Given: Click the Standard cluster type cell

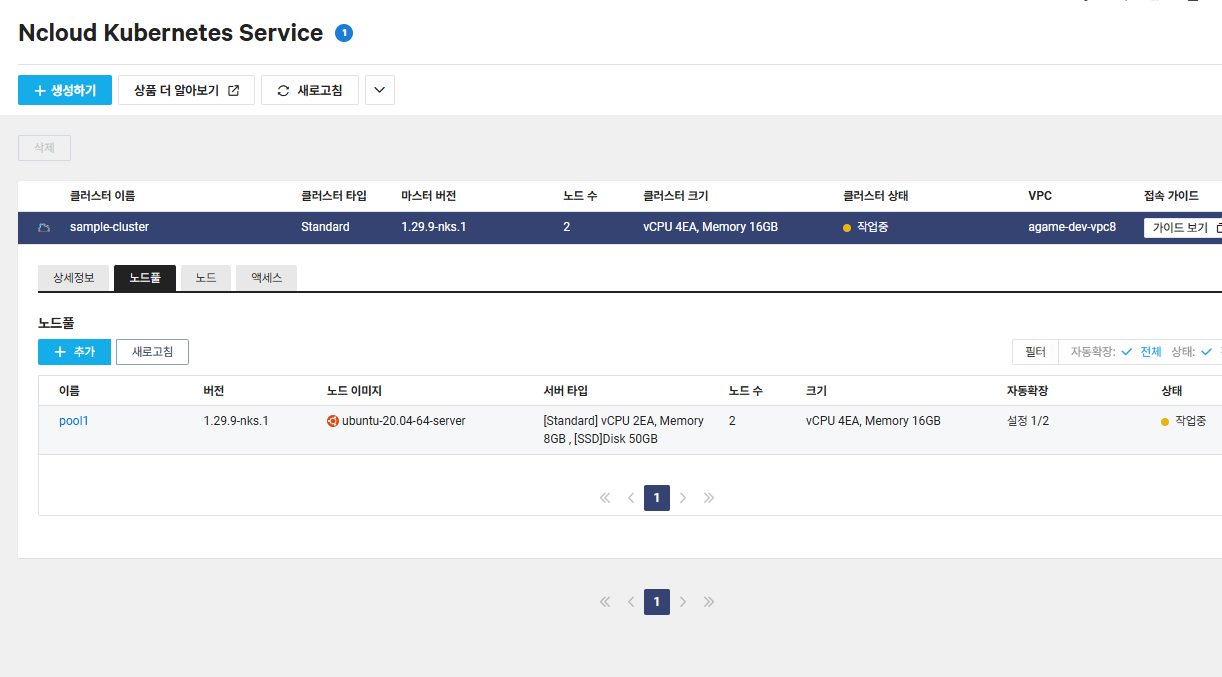Looking at the screenshot, I should [x=325, y=227].
